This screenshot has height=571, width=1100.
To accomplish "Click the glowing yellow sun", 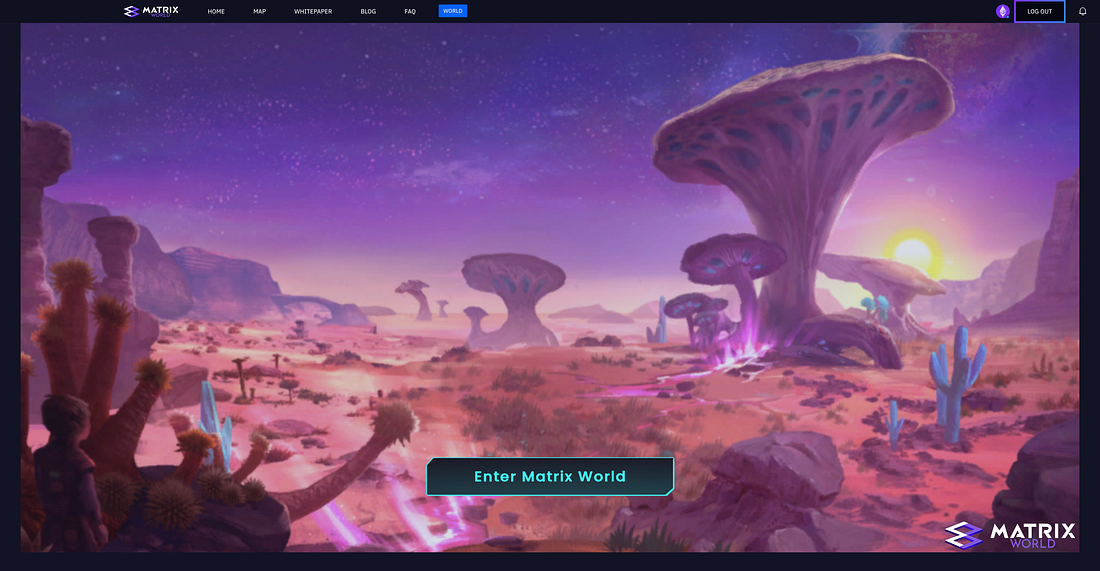I will (912, 250).
